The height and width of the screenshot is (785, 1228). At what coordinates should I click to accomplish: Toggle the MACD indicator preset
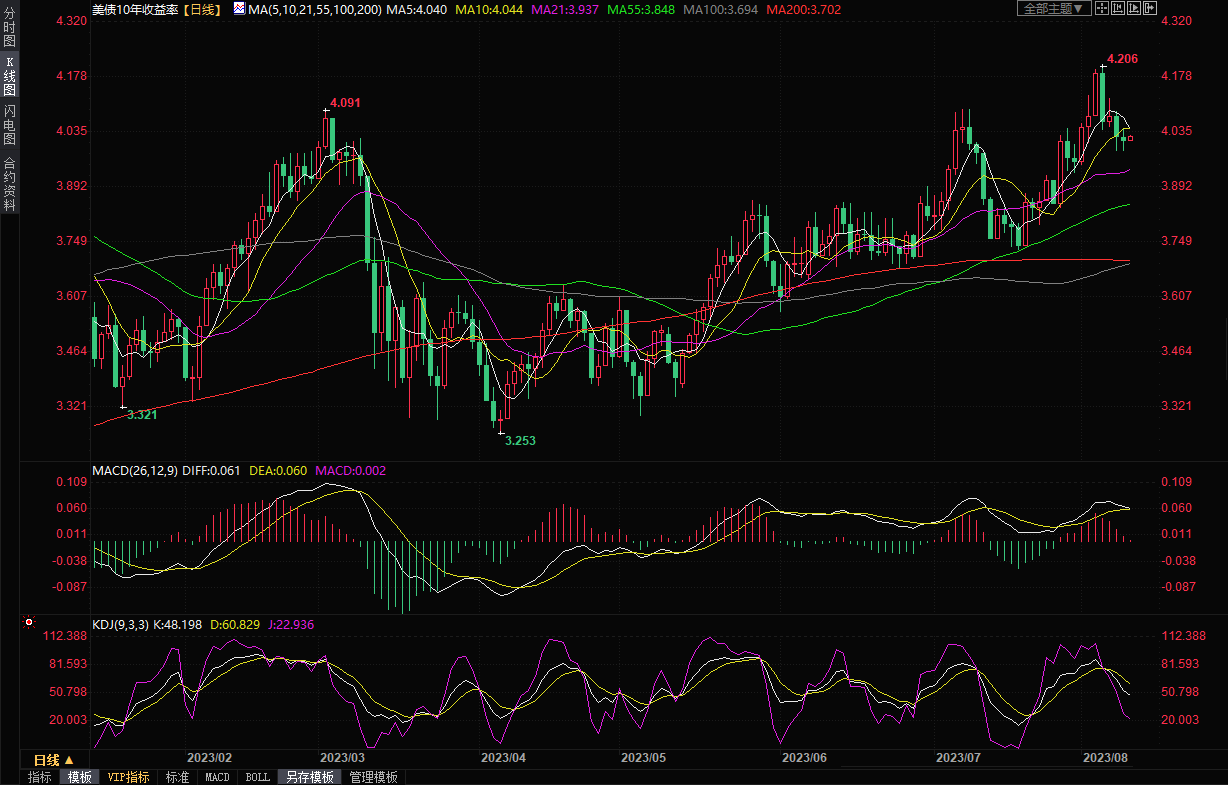pyautogui.click(x=217, y=777)
